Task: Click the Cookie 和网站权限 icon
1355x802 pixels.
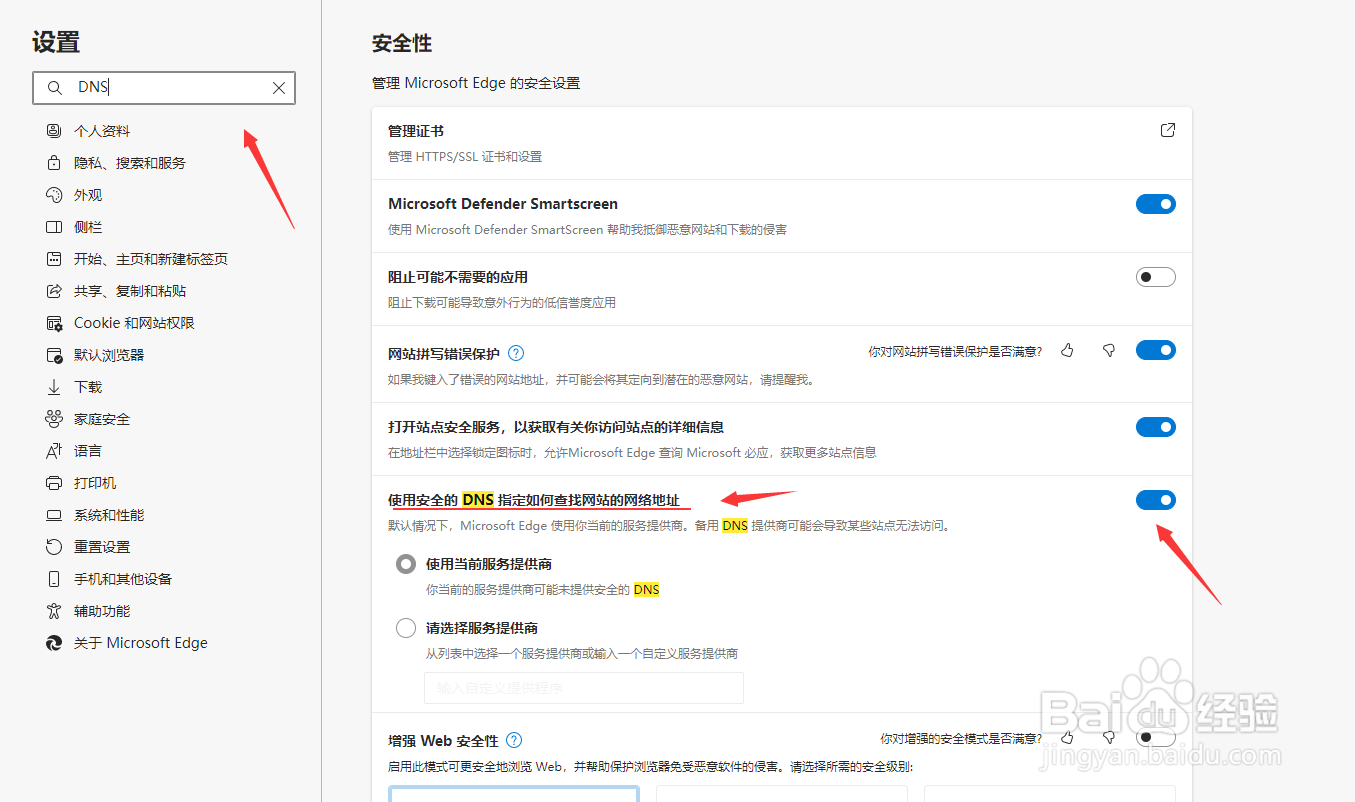Action: (54, 323)
